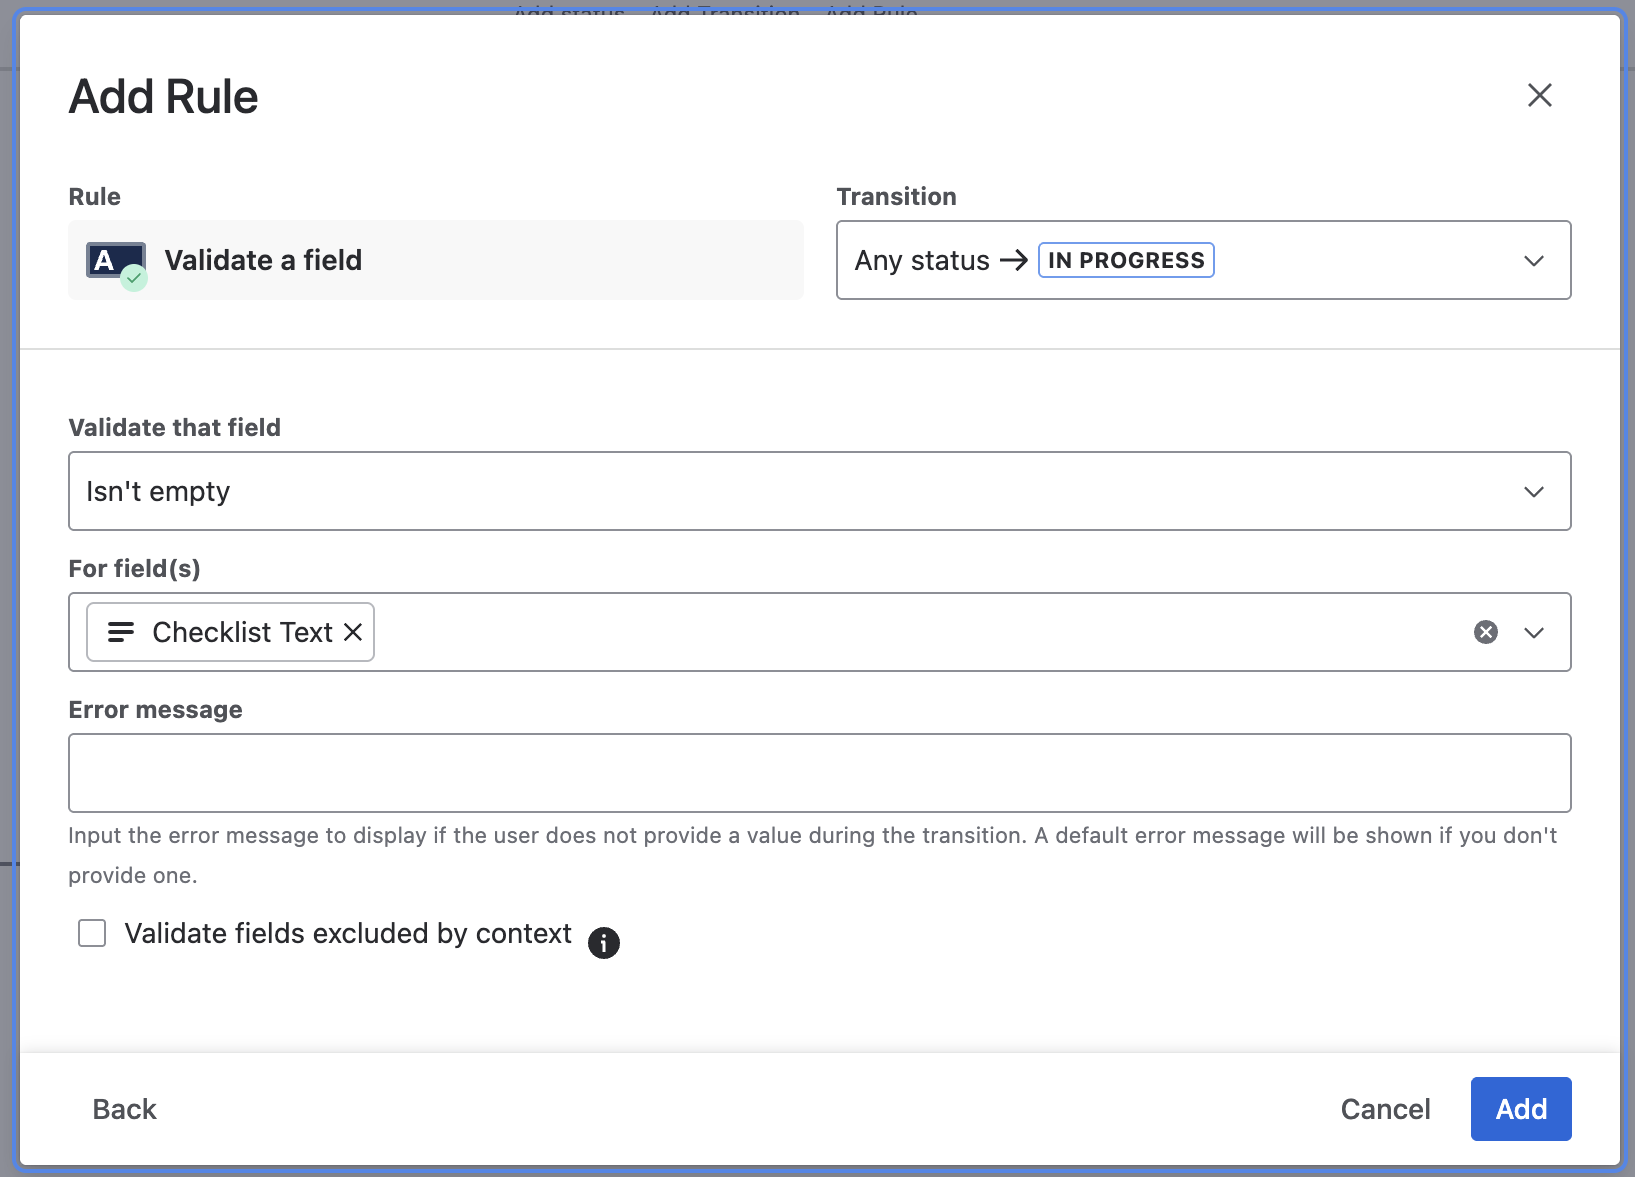Show info about excluded by context option

point(603,942)
